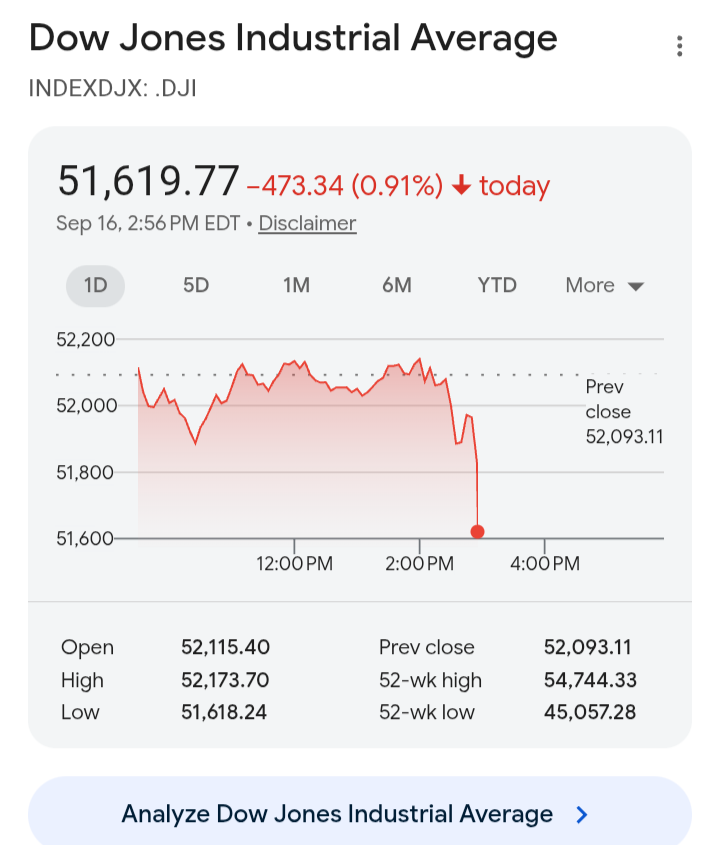
Task: Open the three-dot more options menu
Action: 680,46
